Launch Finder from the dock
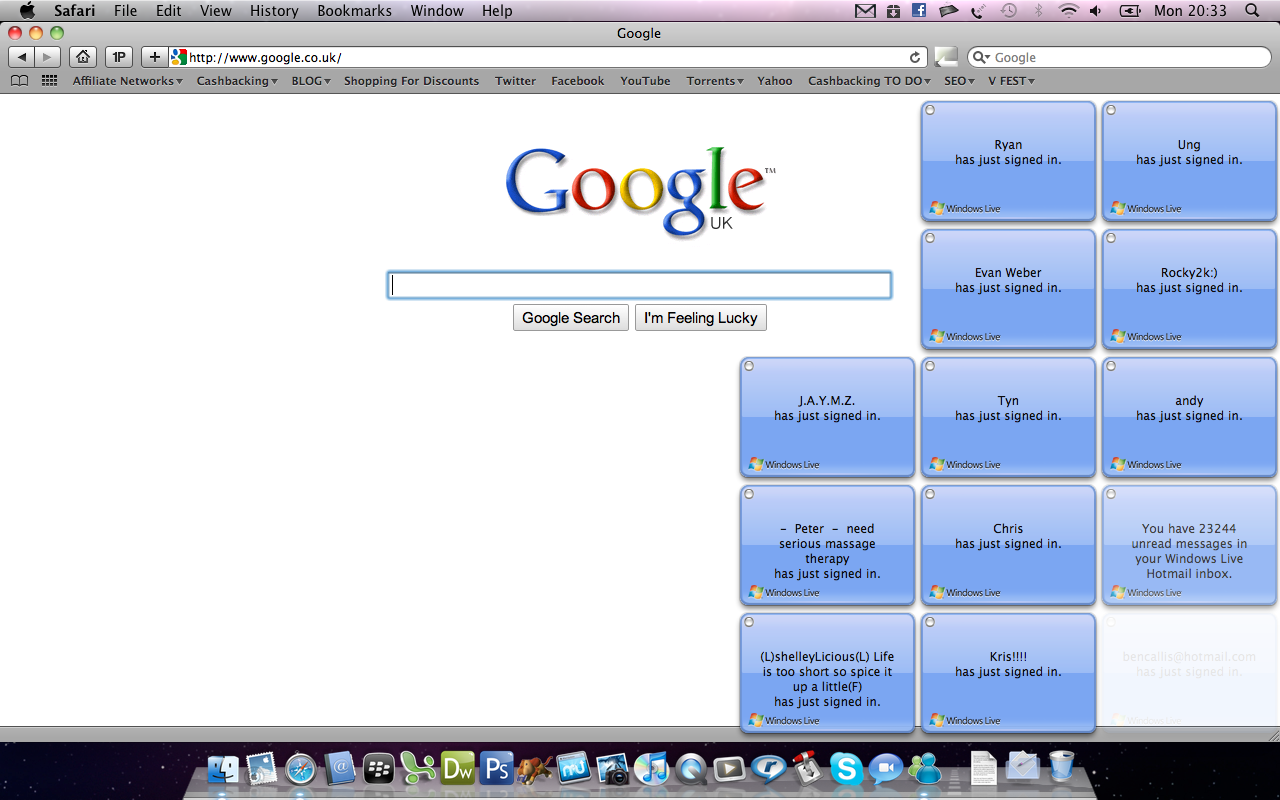Image resolution: width=1280 pixels, height=800 pixels. [223, 768]
